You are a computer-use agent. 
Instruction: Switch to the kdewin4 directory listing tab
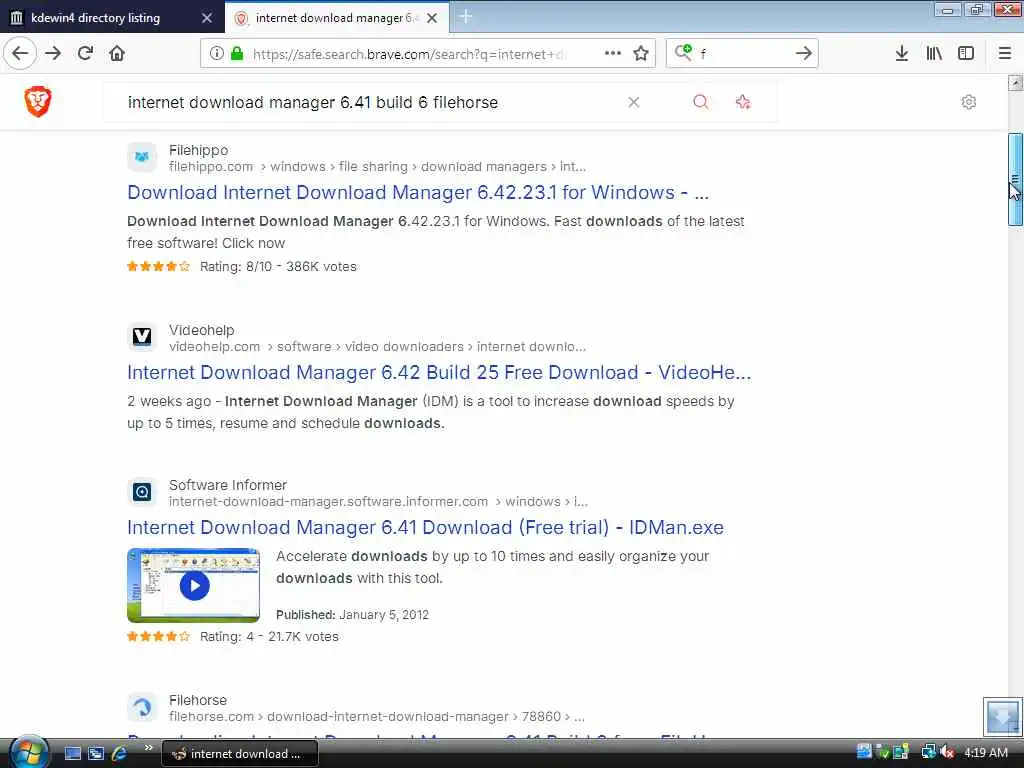[x=95, y=18]
